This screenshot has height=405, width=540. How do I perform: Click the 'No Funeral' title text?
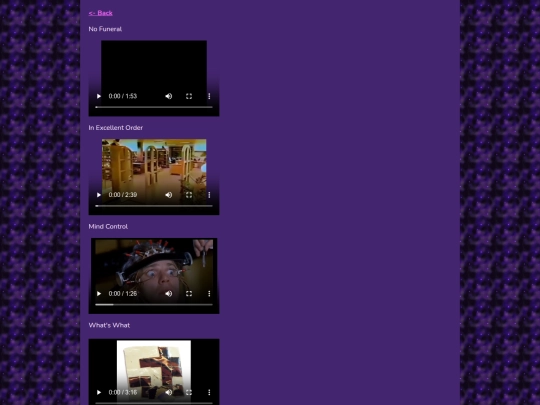pos(105,29)
